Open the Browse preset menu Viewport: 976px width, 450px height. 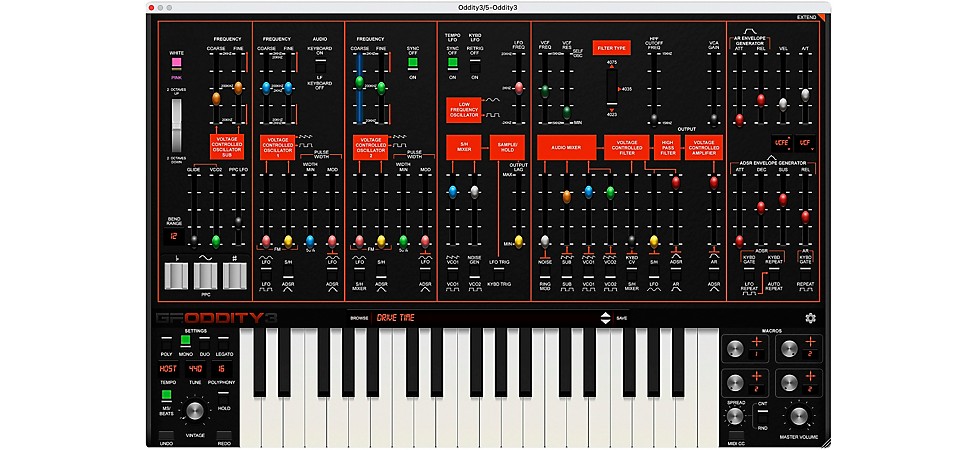(359, 318)
